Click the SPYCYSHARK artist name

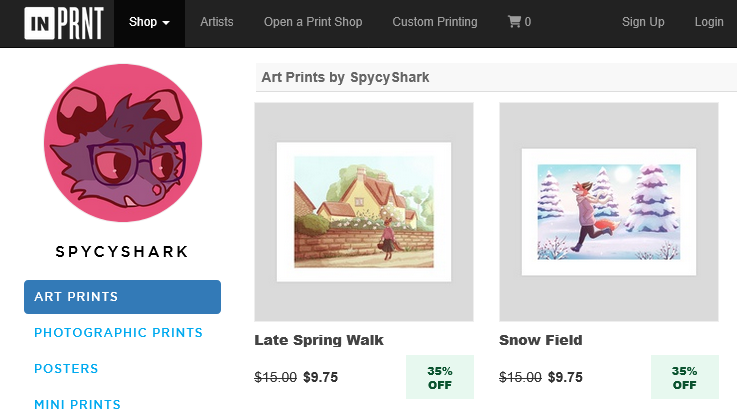point(122,252)
